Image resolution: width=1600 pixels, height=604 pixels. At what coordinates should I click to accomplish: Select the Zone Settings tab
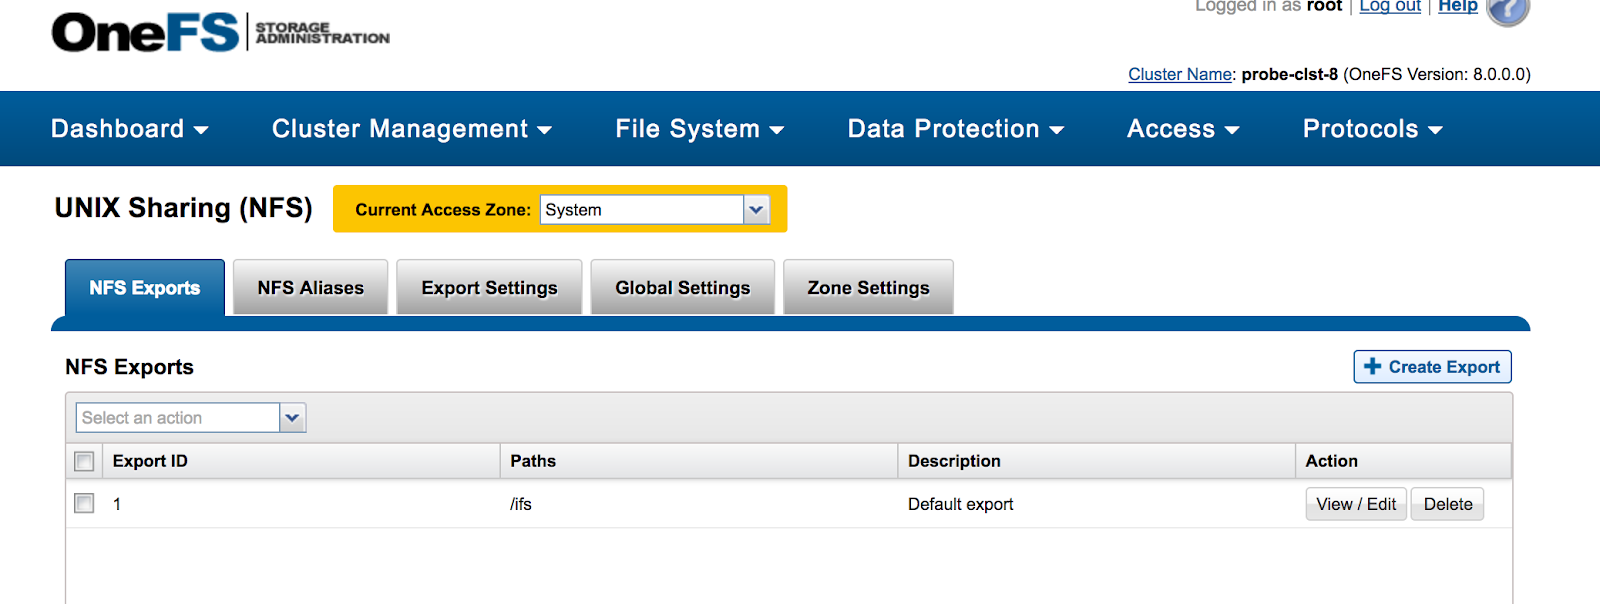[868, 288]
